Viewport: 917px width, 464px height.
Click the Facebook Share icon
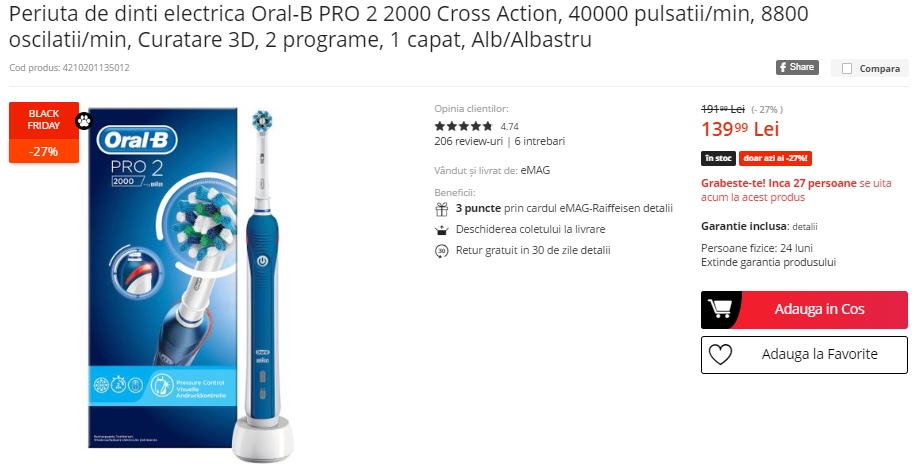point(797,67)
